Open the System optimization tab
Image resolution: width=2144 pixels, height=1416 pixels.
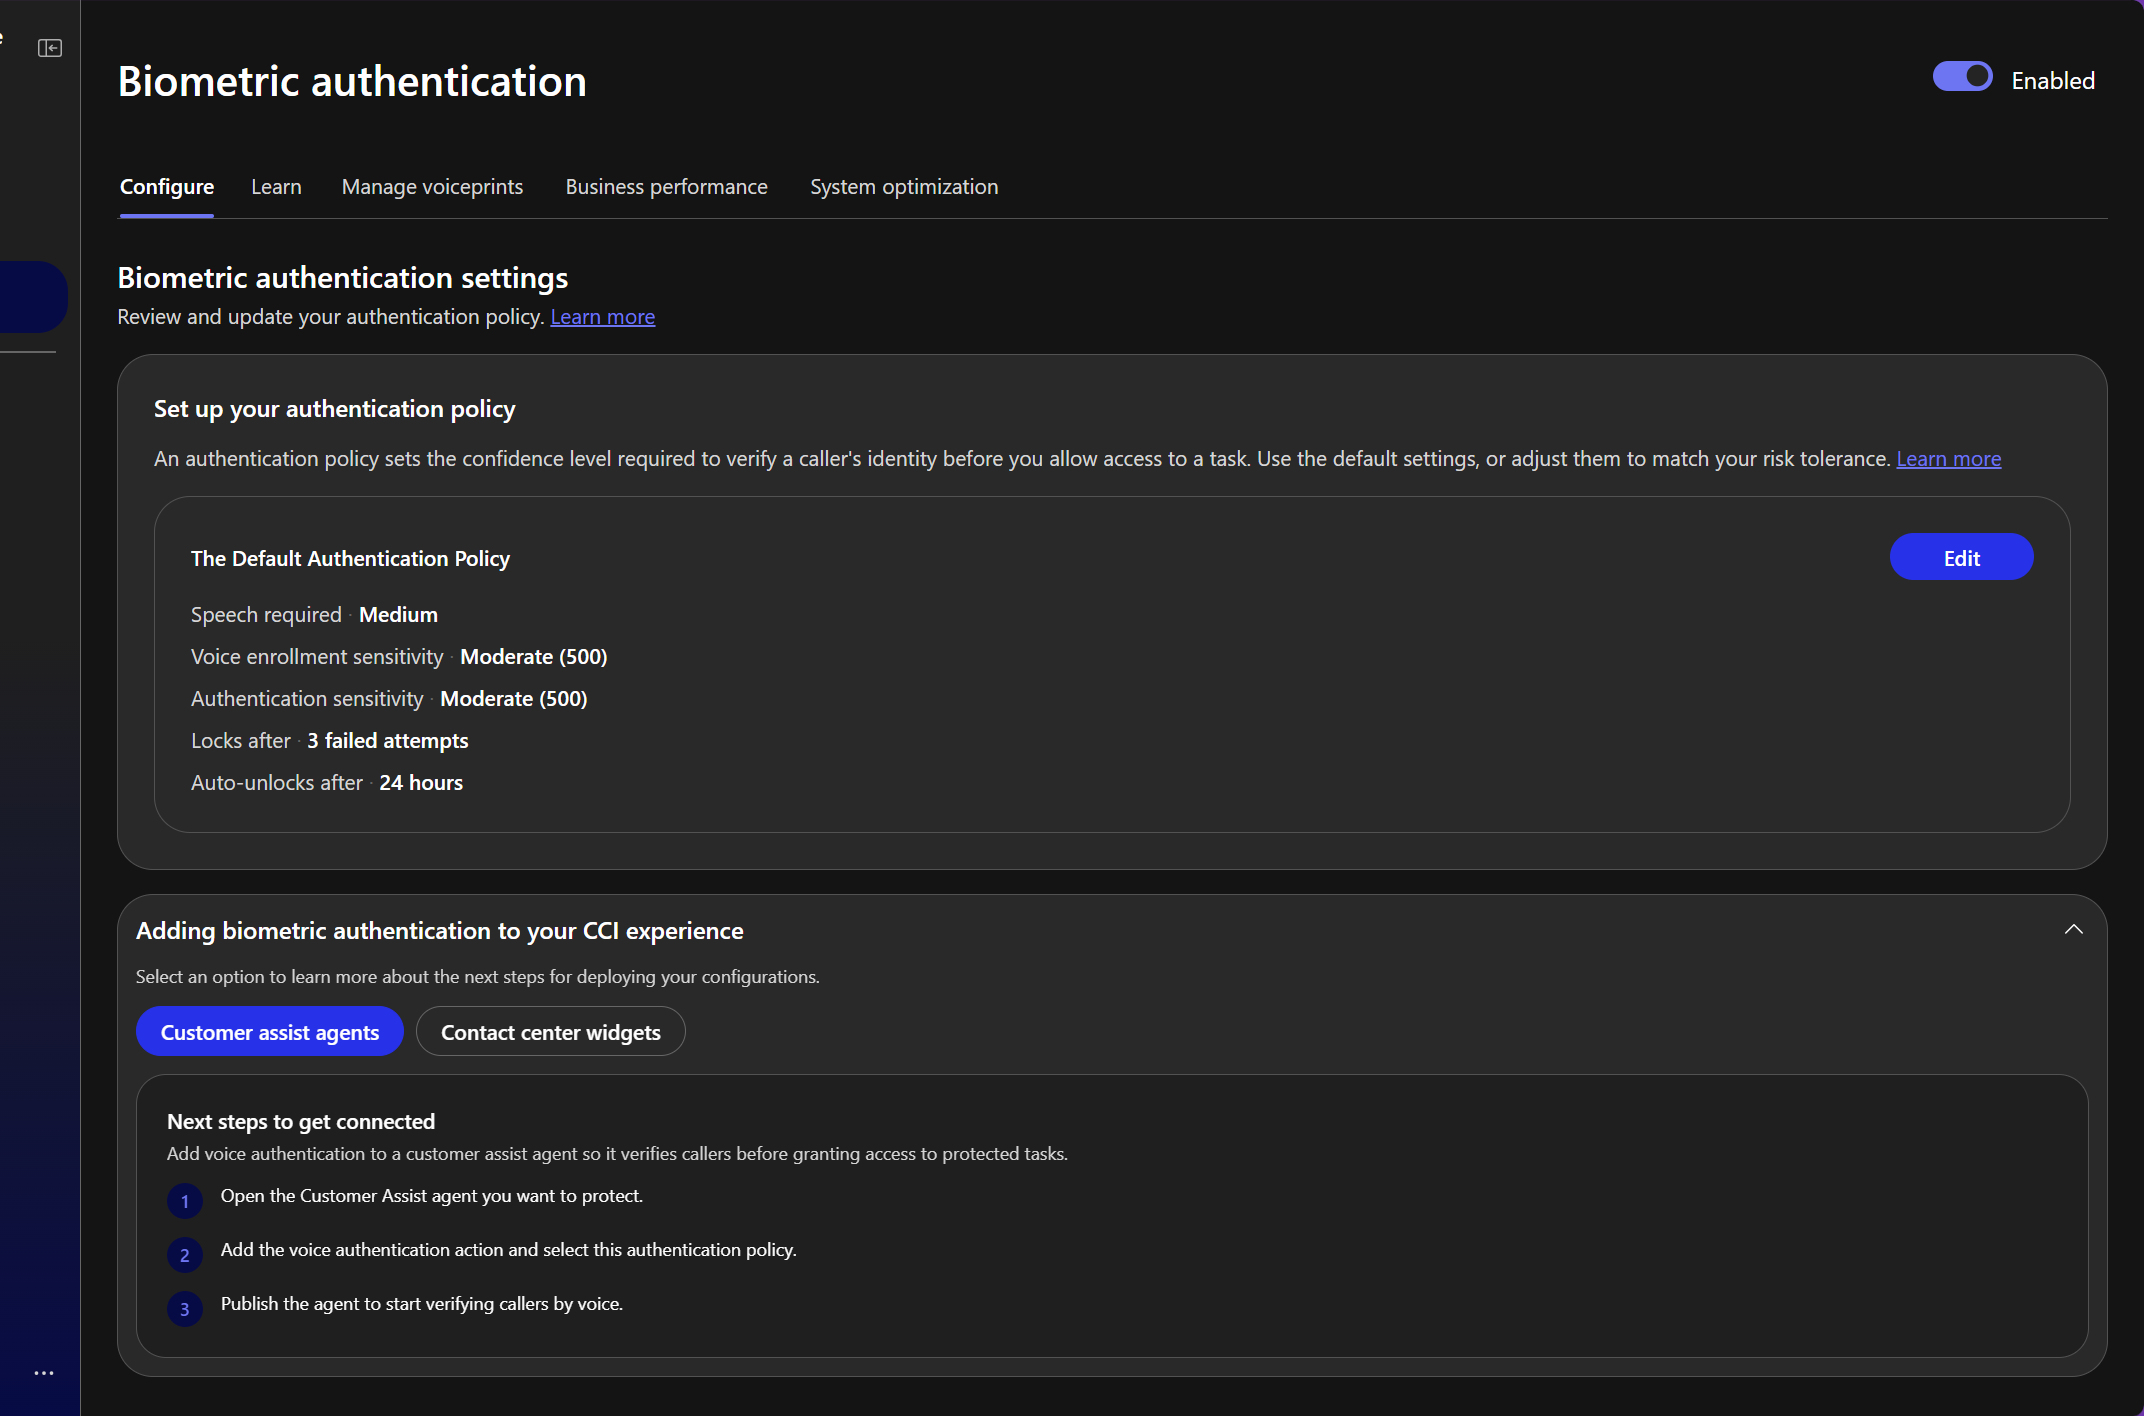pos(904,187)
